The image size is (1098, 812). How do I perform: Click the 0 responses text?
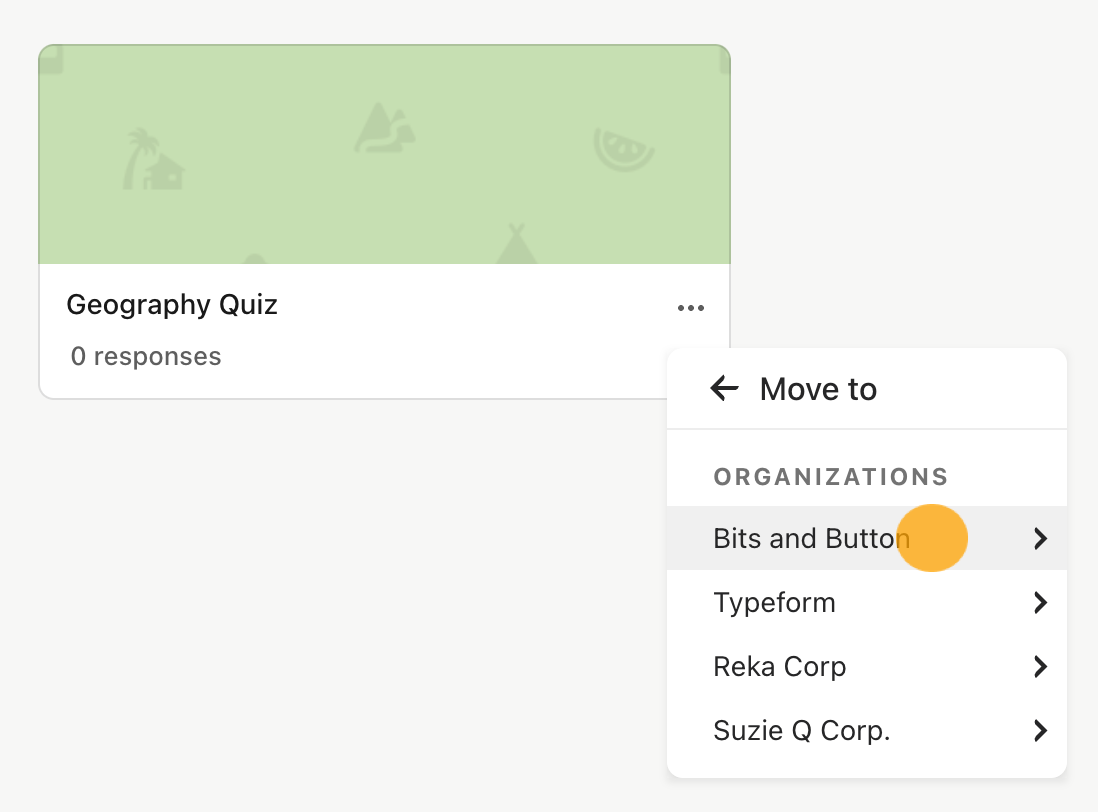146,356
